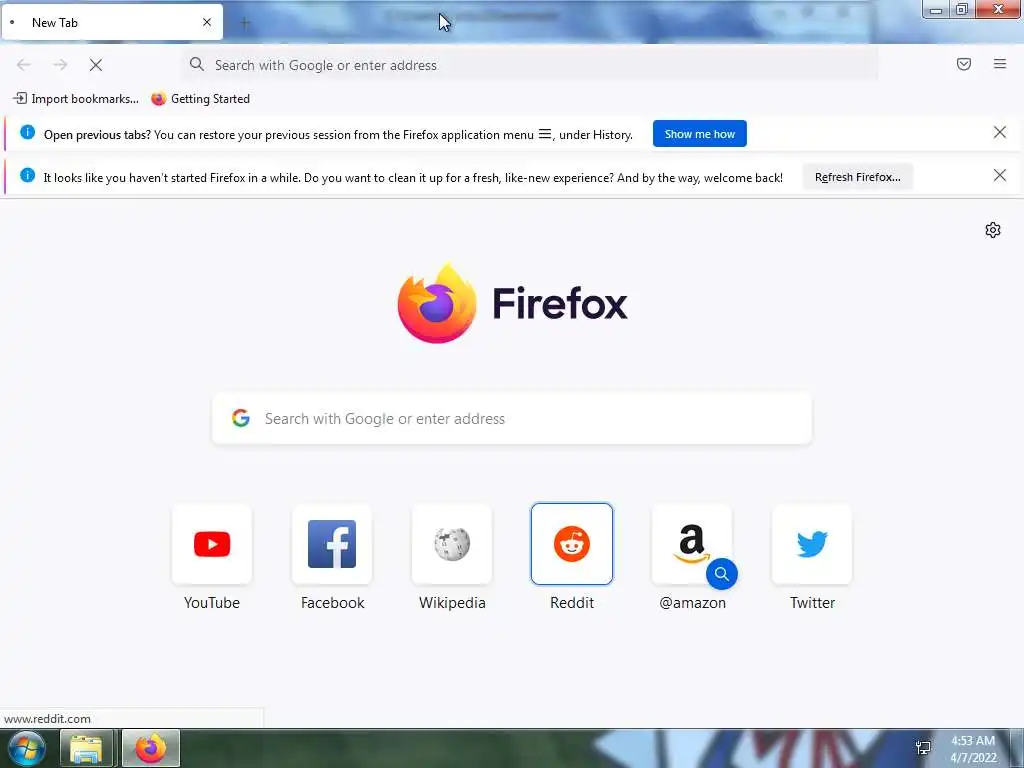Select the New Tab tab
Viewport: 1024px width, 768px height.
[112, 22]
